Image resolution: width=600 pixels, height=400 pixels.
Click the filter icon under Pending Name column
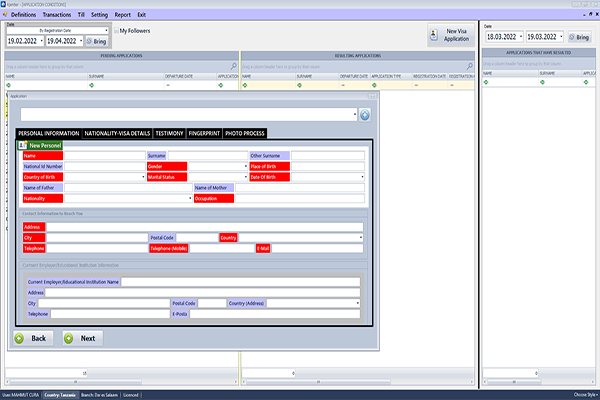click(x=9, y=85)
